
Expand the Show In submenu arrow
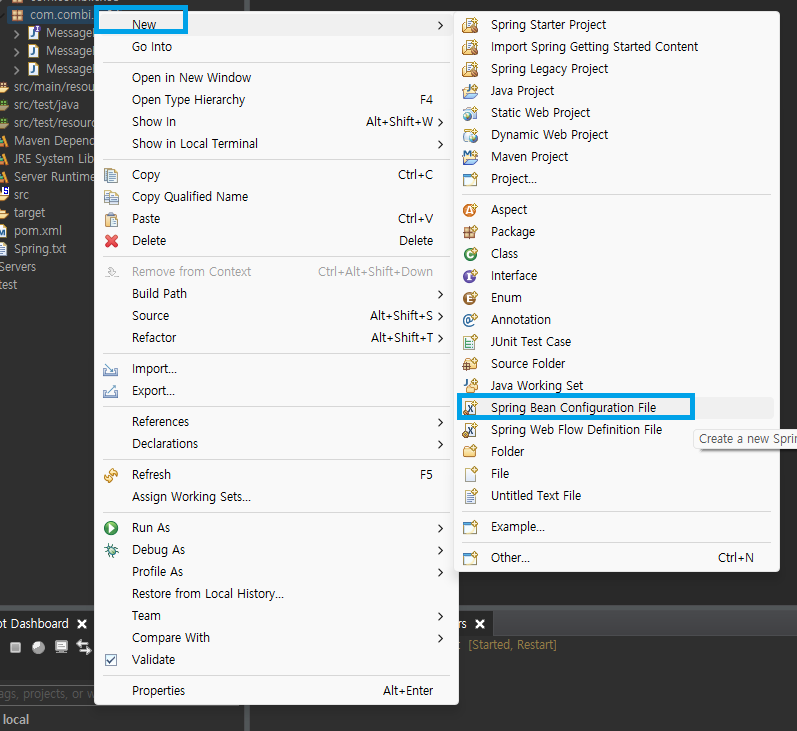click(440, 122)
